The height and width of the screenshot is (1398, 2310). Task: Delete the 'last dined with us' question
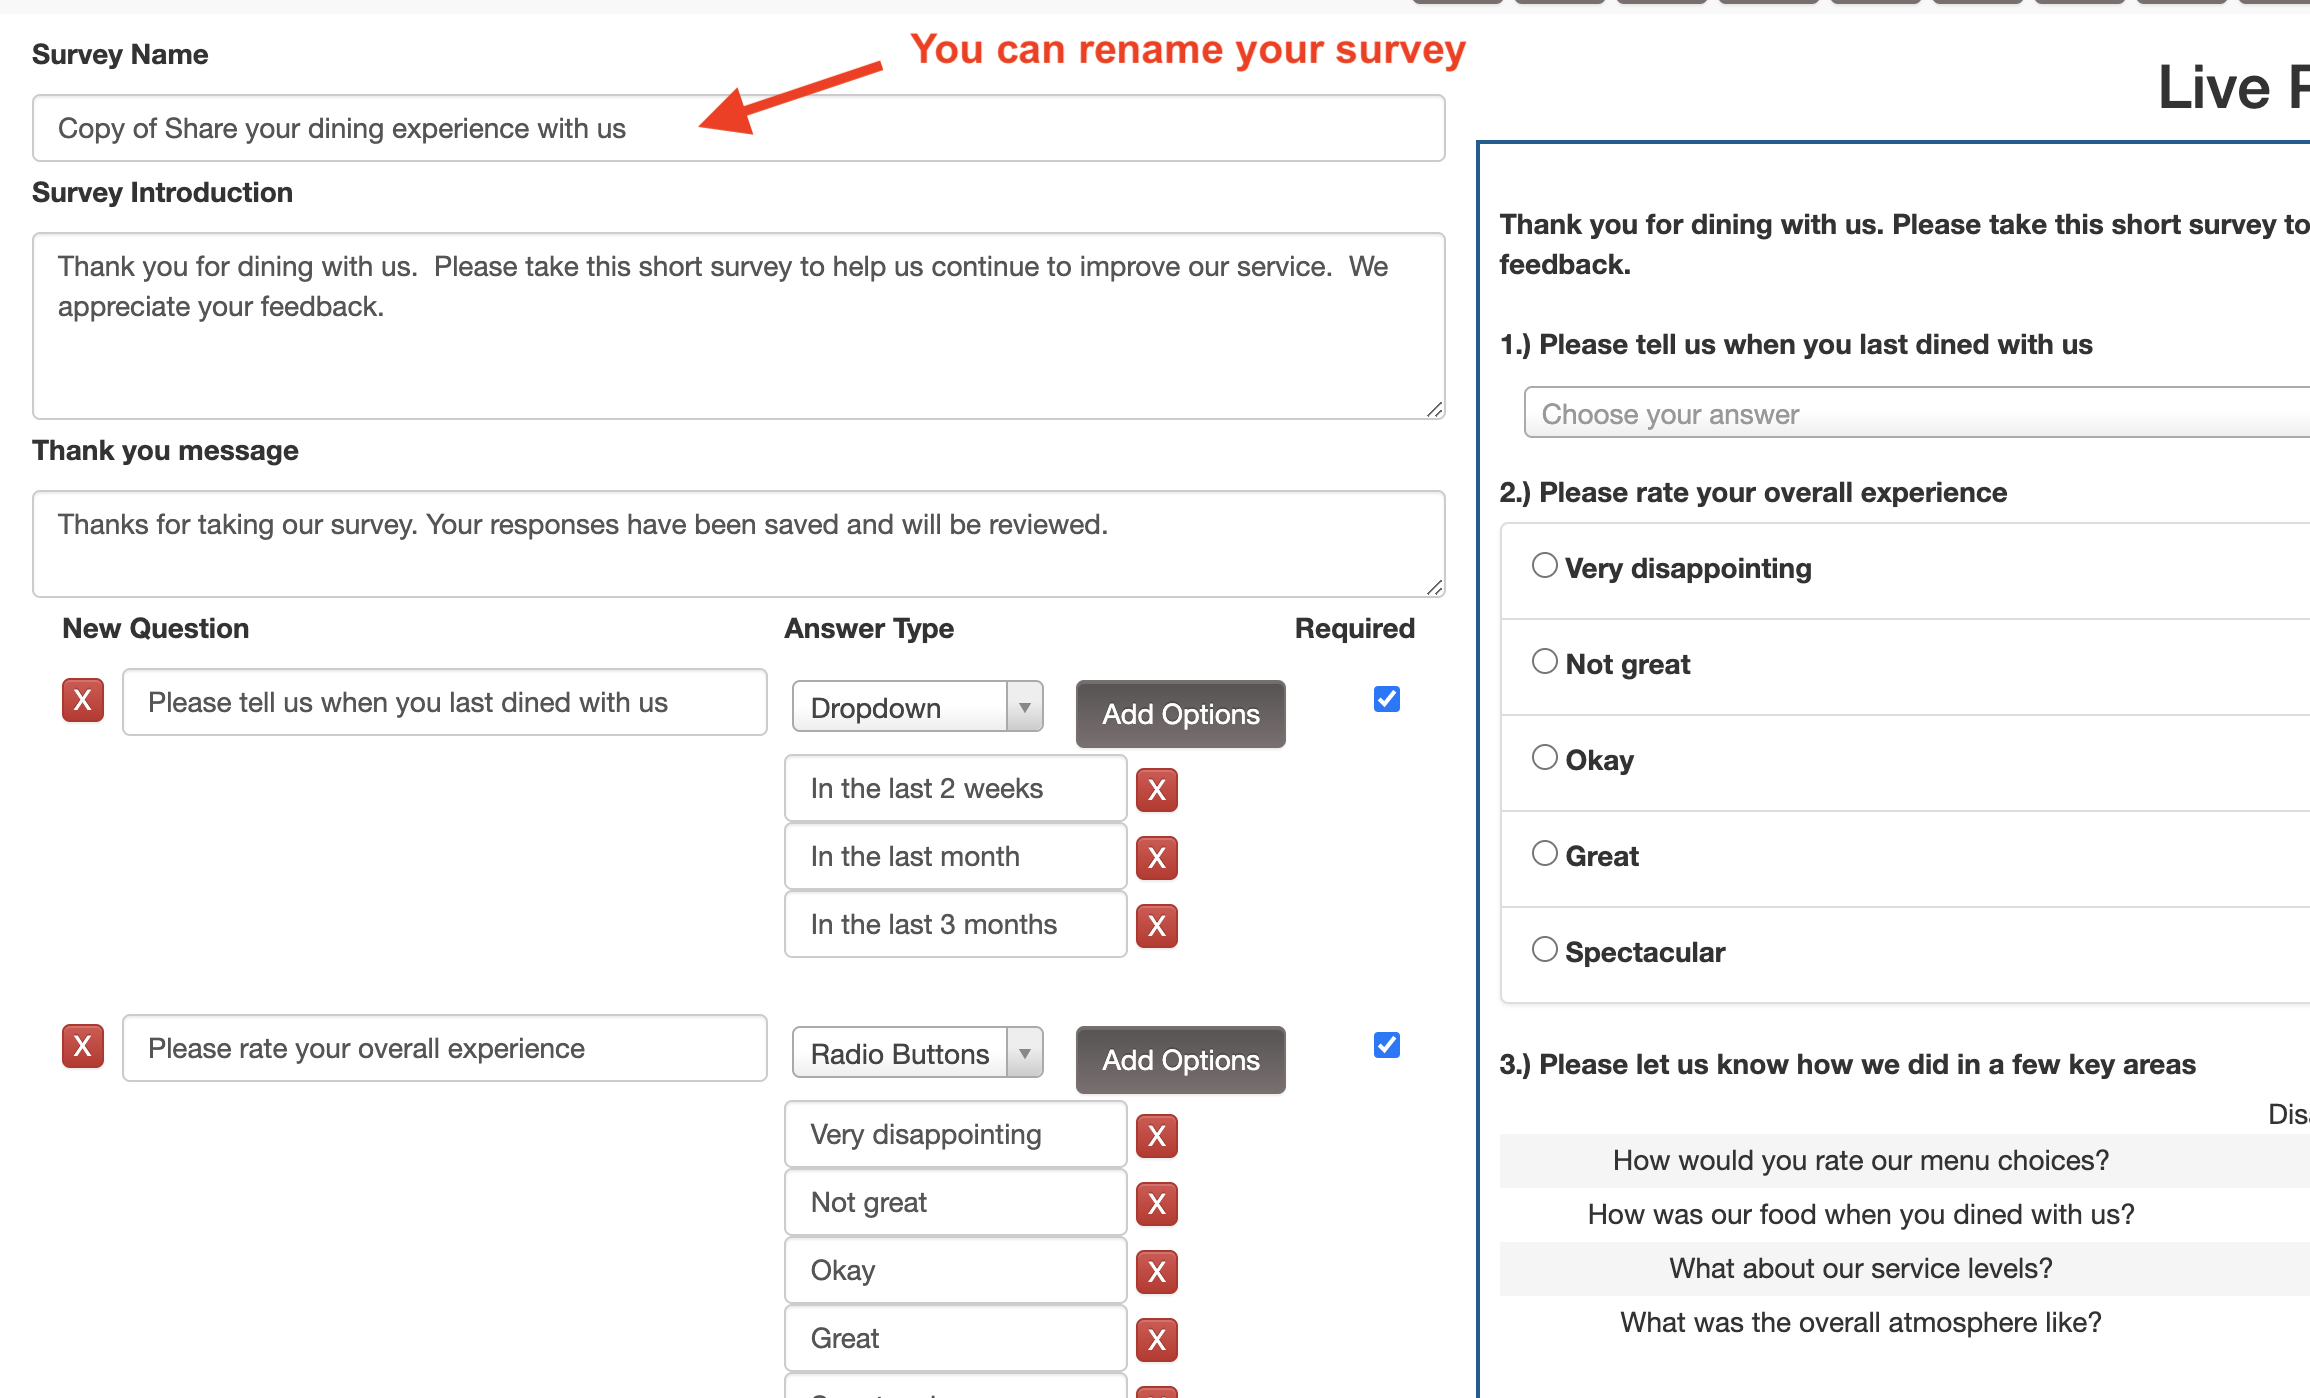pyautogui.click(x=83, y=700)
